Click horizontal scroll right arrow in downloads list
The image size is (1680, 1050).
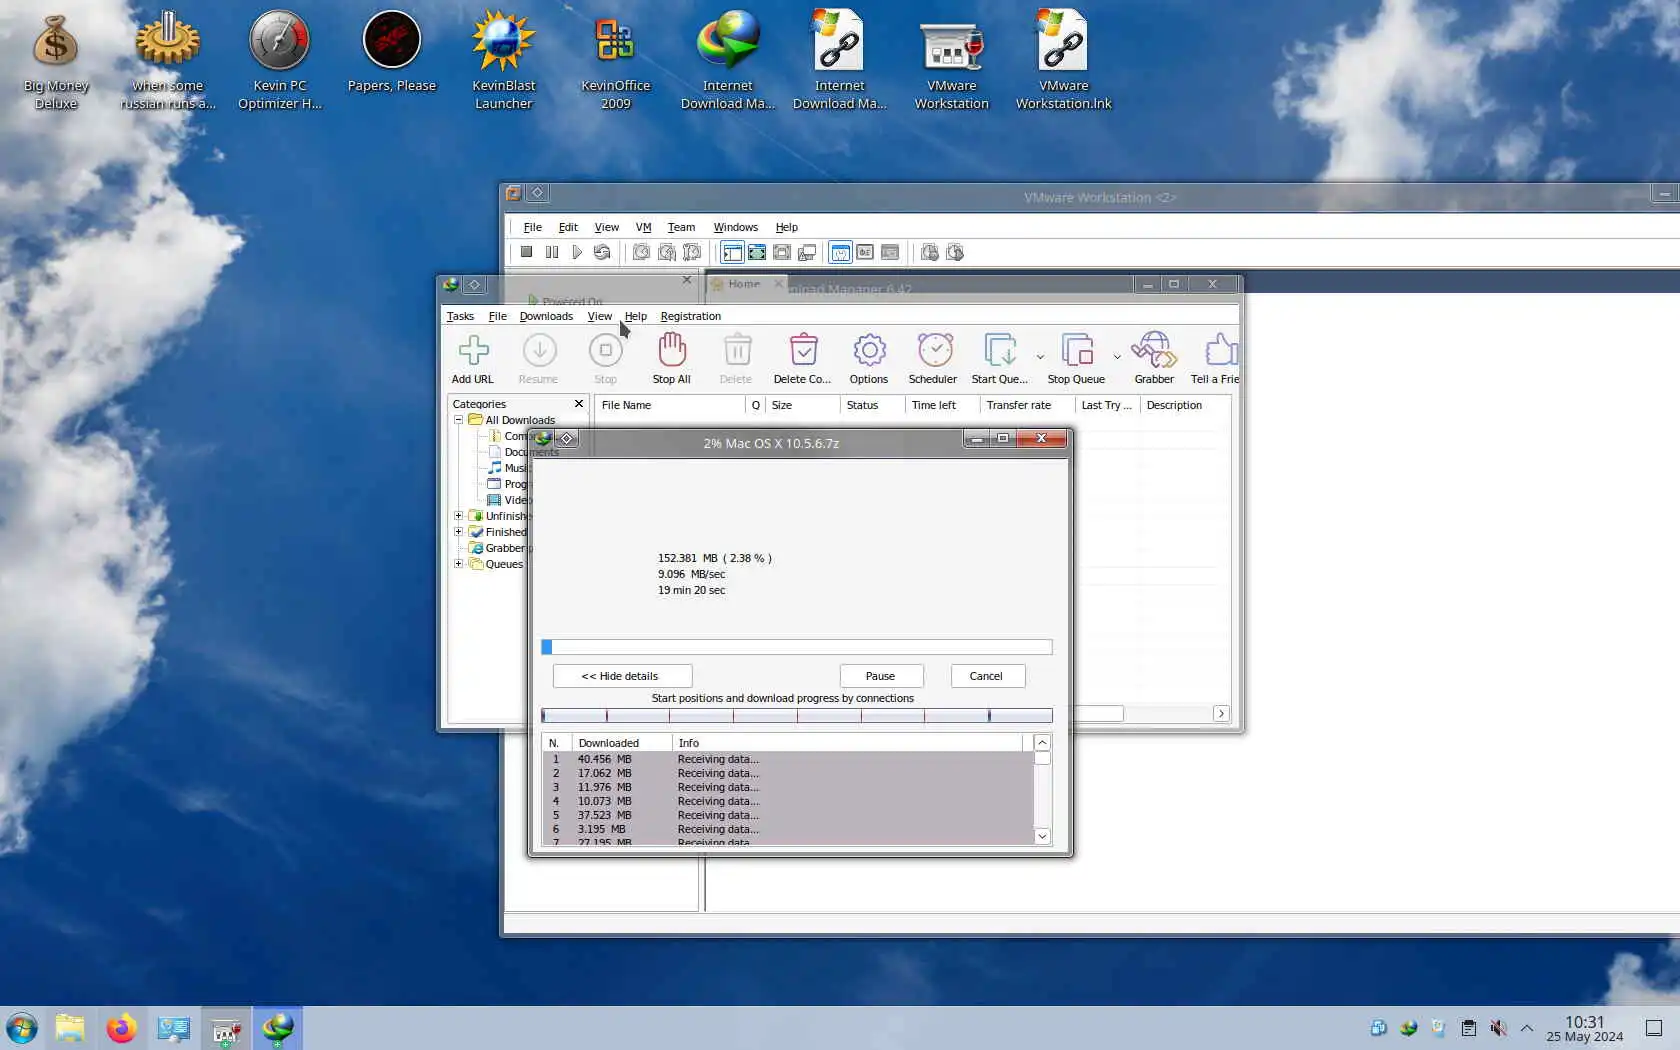tap(1221, 713)
